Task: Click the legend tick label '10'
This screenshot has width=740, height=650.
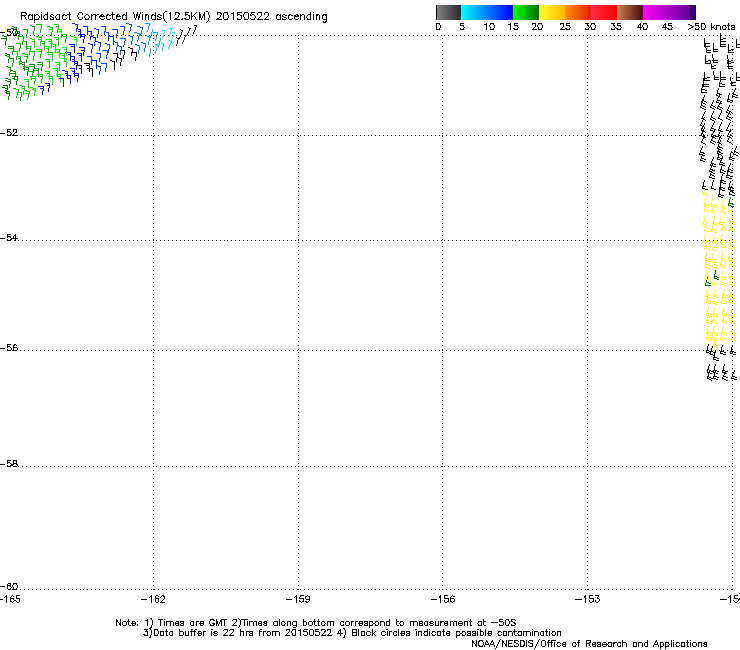Action: (489, 27)
